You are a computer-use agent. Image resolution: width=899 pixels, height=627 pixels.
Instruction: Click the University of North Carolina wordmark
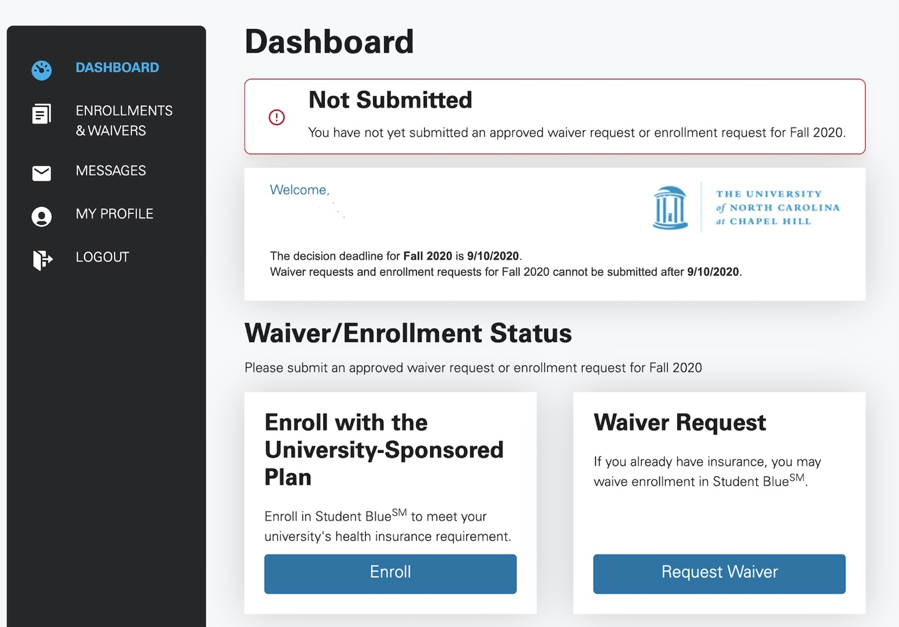(777, 207)
